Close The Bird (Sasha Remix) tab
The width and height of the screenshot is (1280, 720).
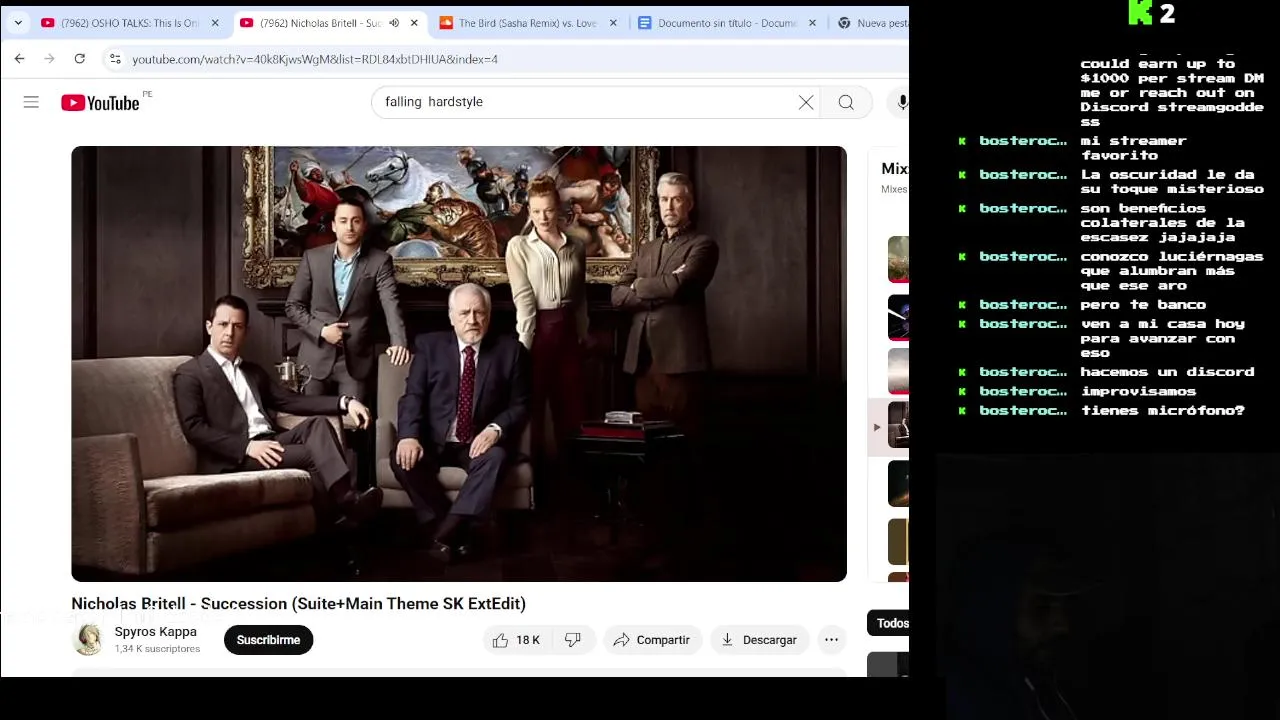(x=613, y=23)
